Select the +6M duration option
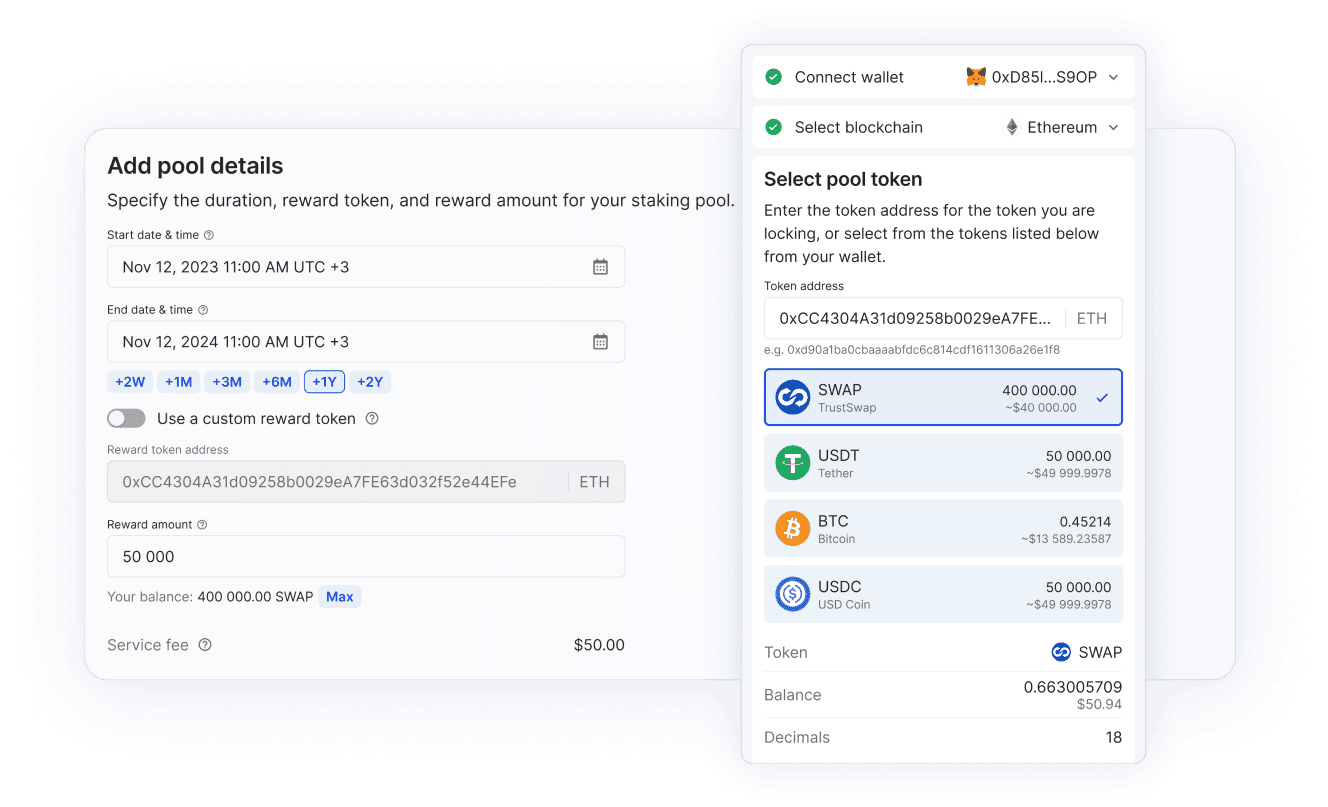Screen dimensions: 1328x807 click(277, 382)
